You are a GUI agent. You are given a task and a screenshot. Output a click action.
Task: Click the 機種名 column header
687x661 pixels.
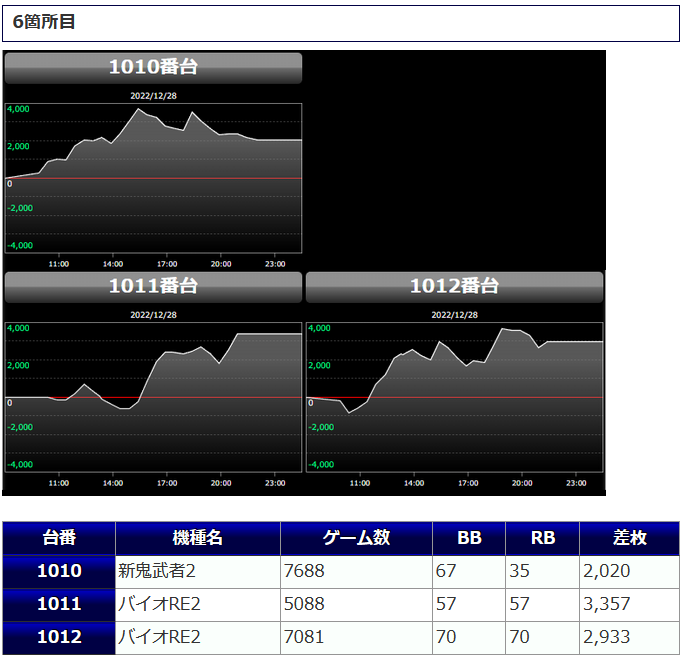pyautogui.click(x=198, y=538)
